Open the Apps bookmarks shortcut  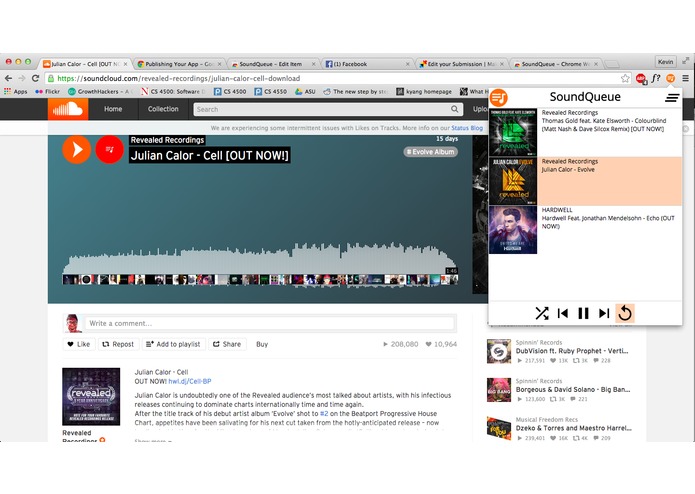click(16, 92)
